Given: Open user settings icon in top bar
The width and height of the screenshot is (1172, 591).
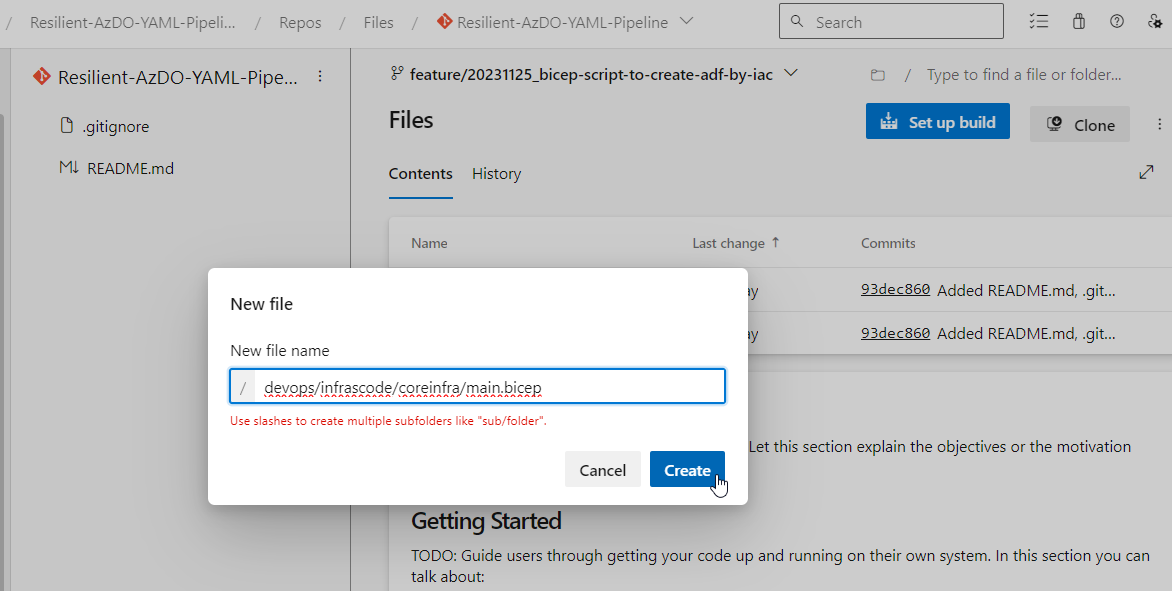Looking at the screenshot, I should (x=1155, y=21).
